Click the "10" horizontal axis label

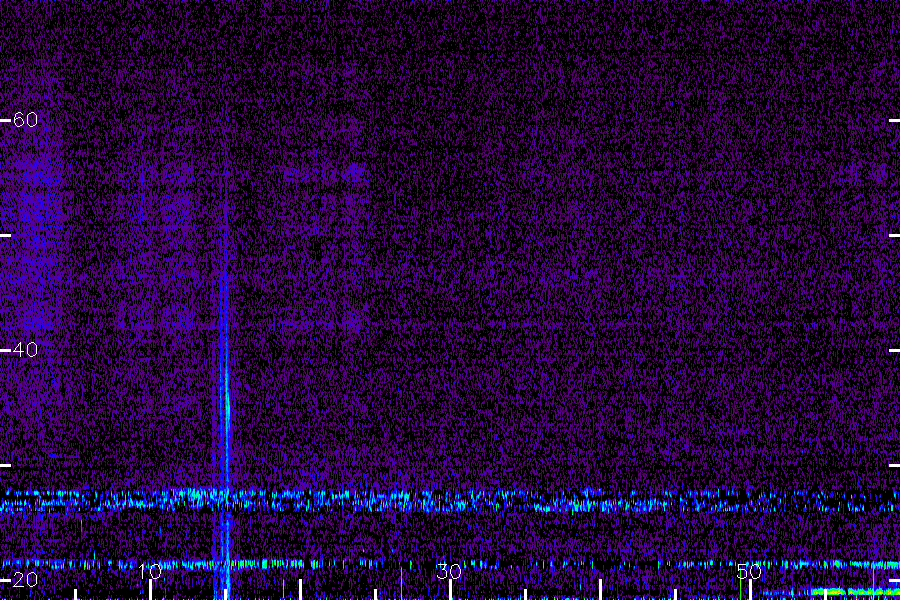150,571
